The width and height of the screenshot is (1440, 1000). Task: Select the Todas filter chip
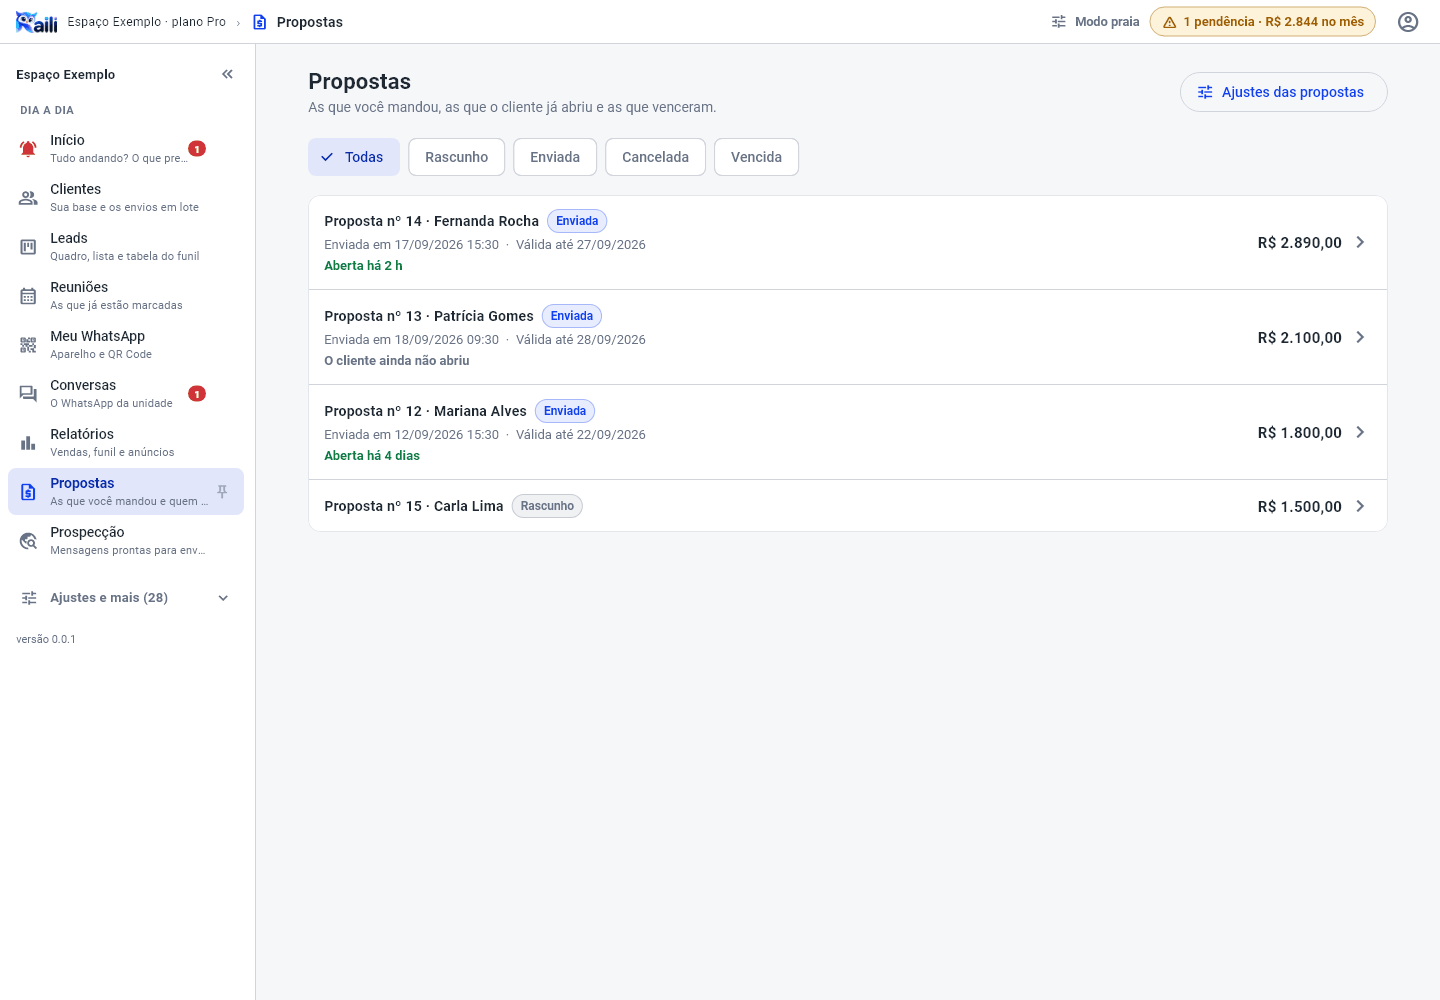354,157
